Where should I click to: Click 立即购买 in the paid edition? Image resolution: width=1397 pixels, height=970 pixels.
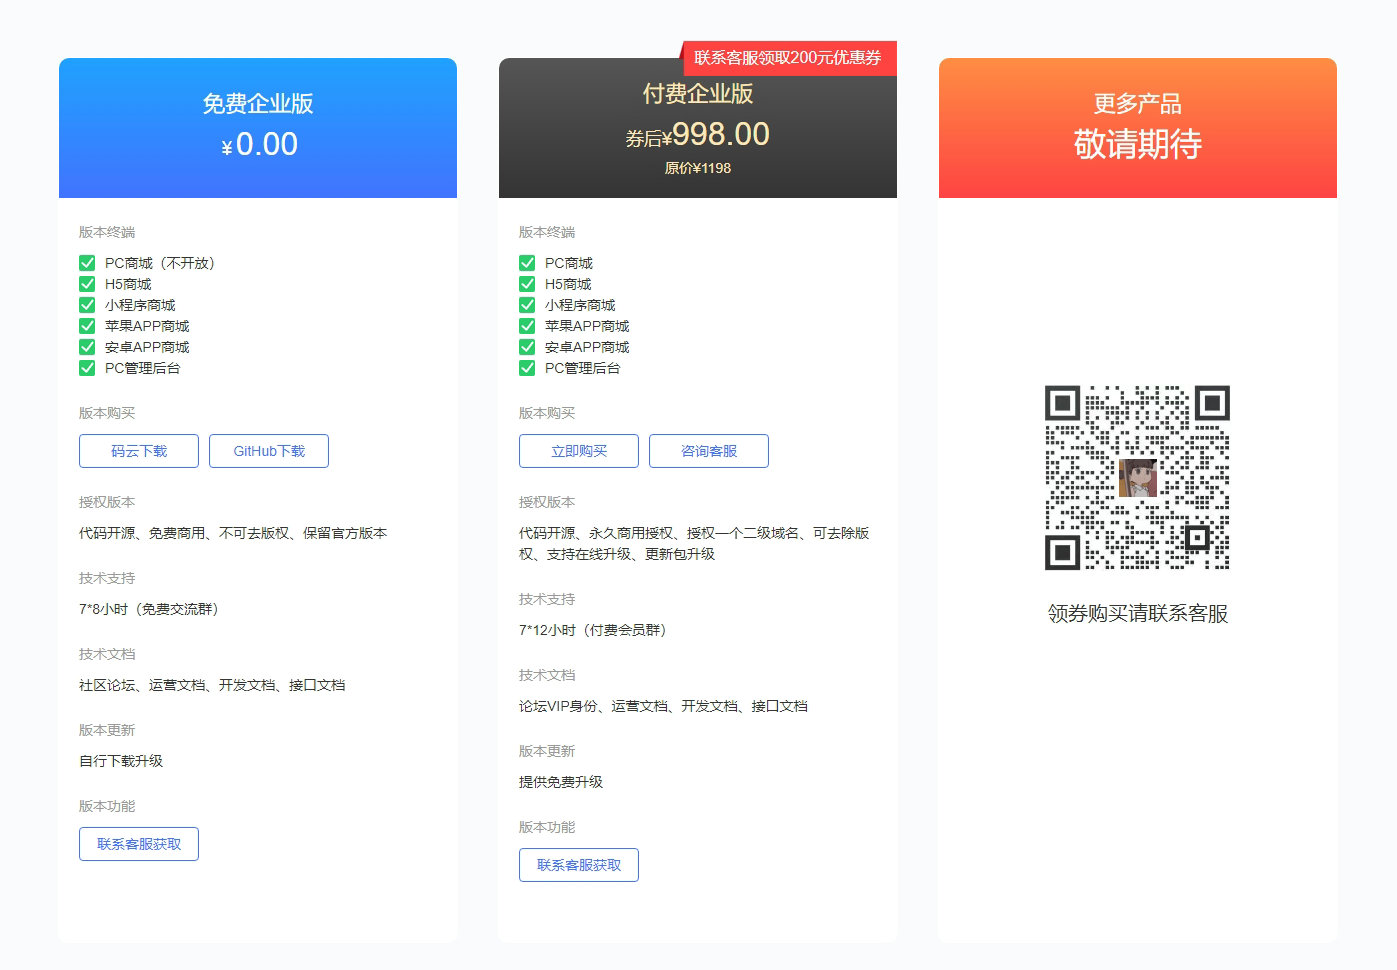coord(579,451)
